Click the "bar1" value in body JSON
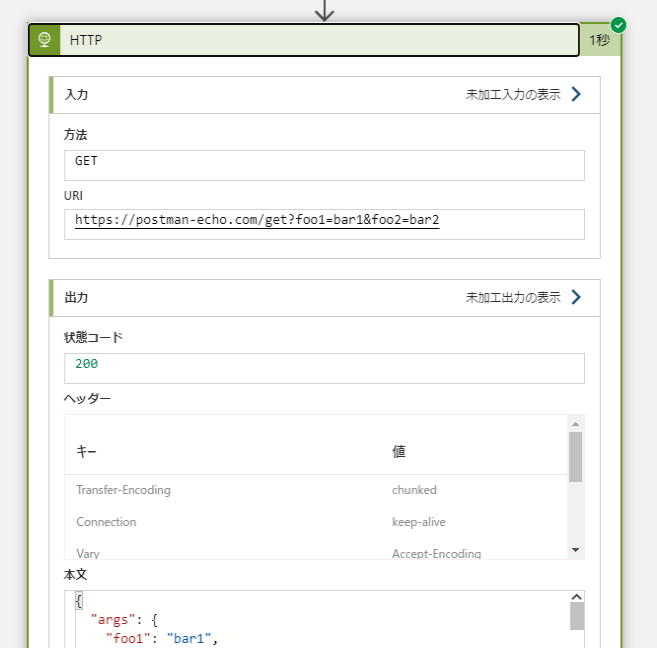Viewport: 657px width, 648px height. (189, 638)
